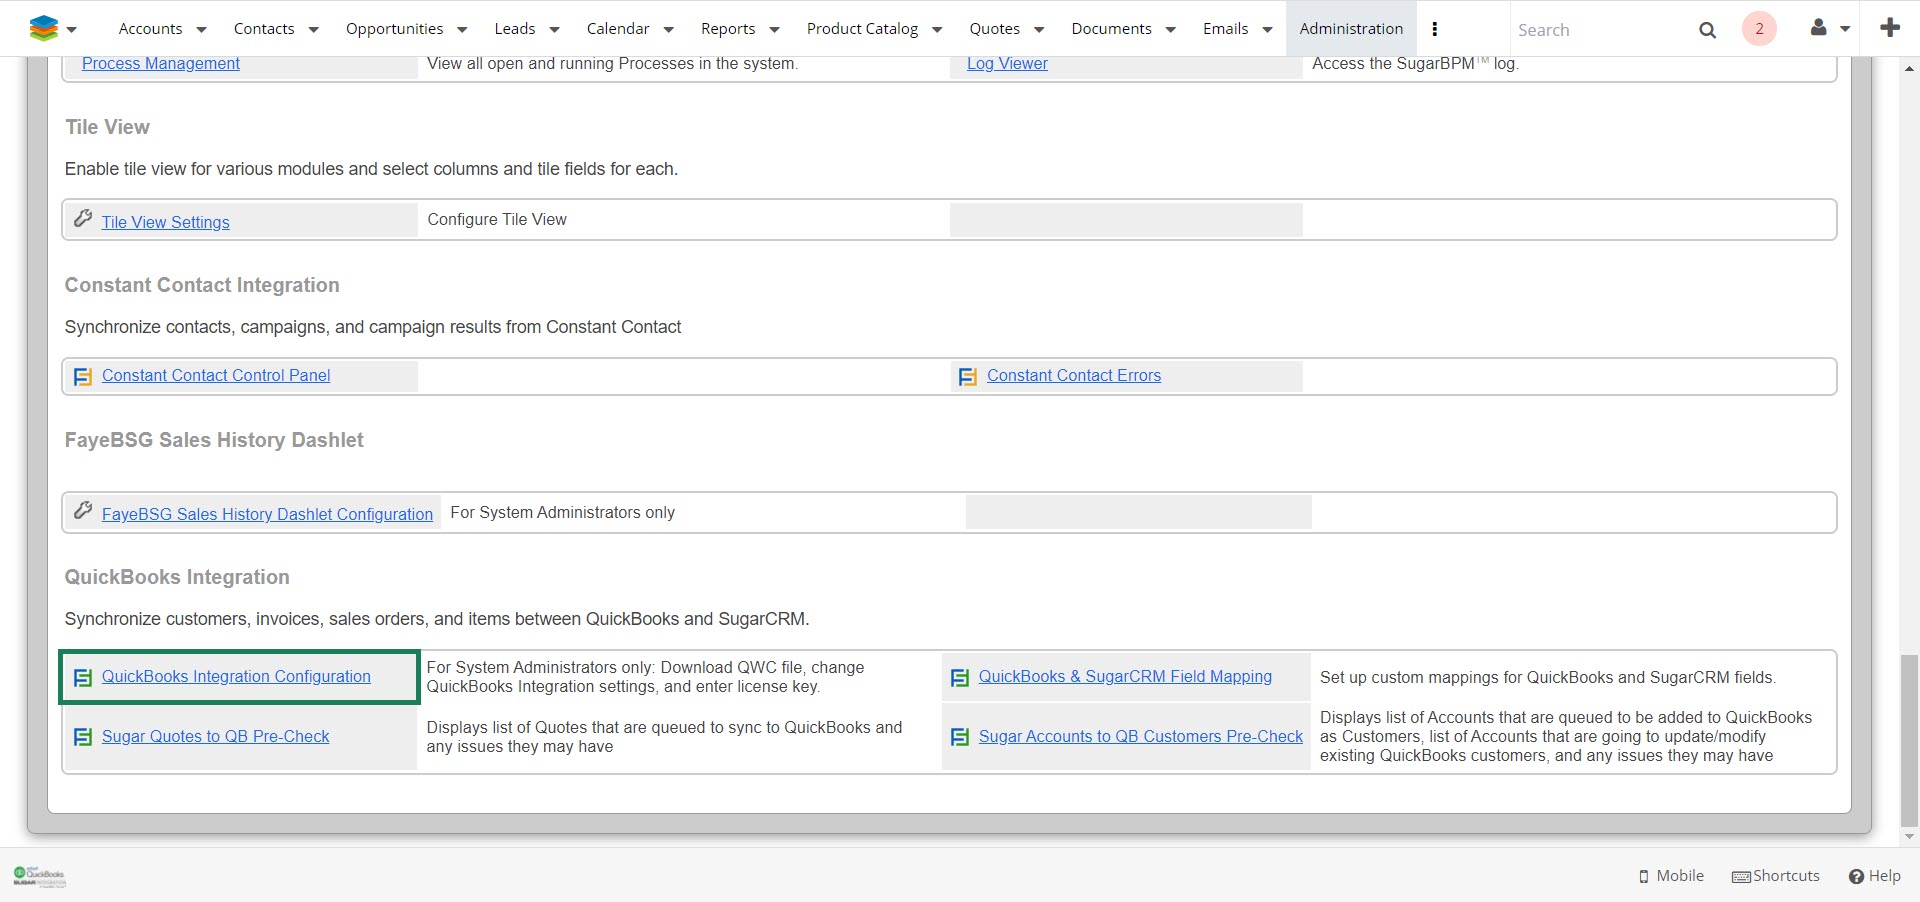The image size is (1920, 902).
Task: Open the notifications badge showing 2
Action: 1759,29
